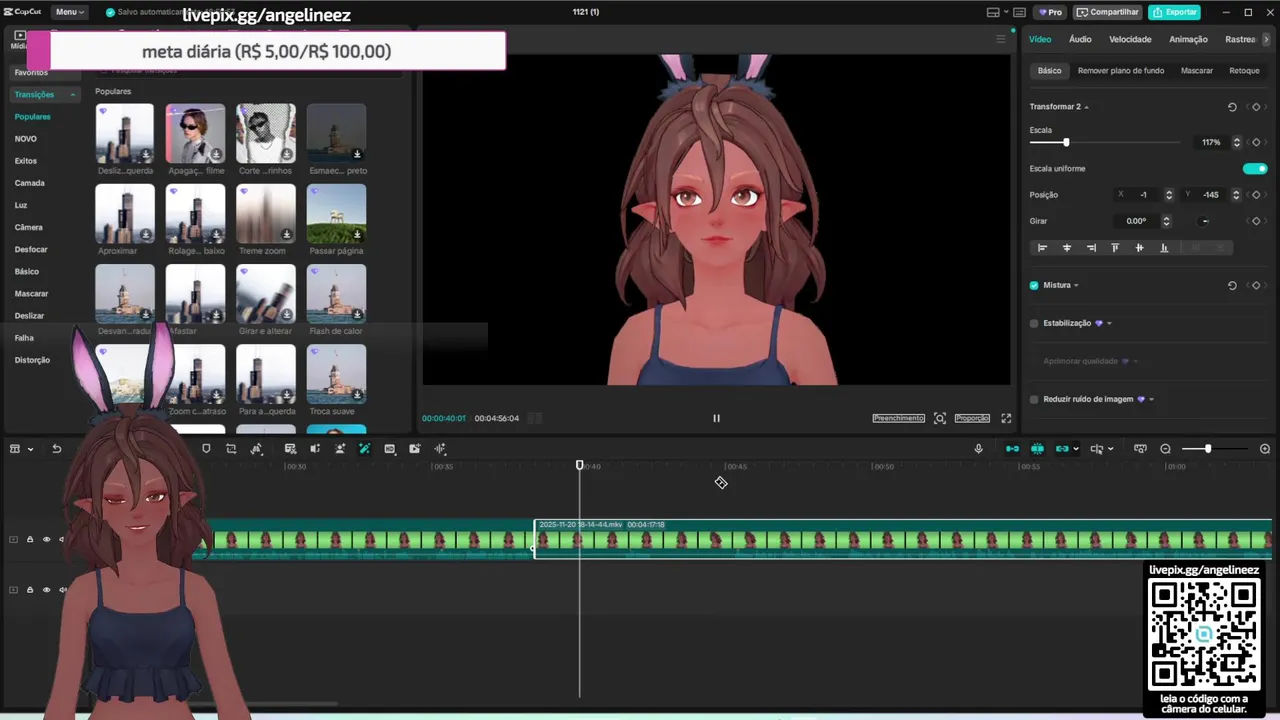Click the focus frame icon beside Proporção

click(x=940, y=418)
